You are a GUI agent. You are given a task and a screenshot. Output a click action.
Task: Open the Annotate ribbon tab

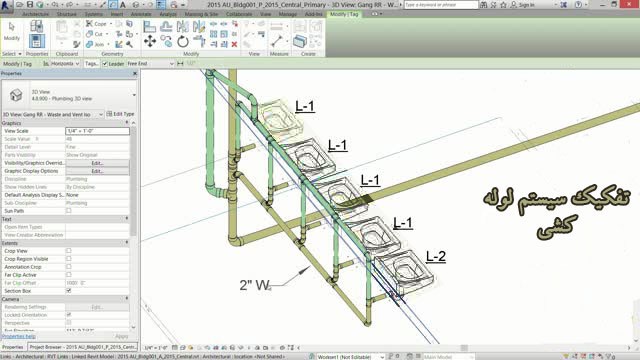pyautogui.click(x=141, y=14)
